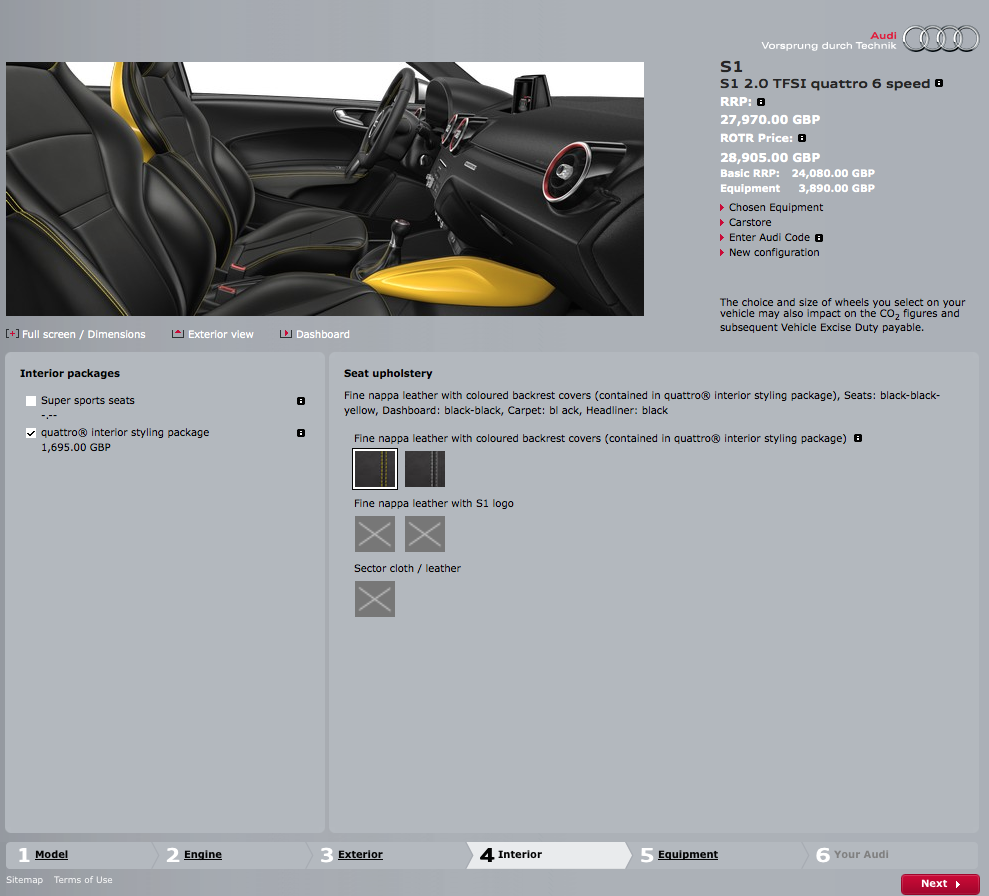View info for Super sports seats
Screen dimensions: 989x896
[x=301, y=401]
